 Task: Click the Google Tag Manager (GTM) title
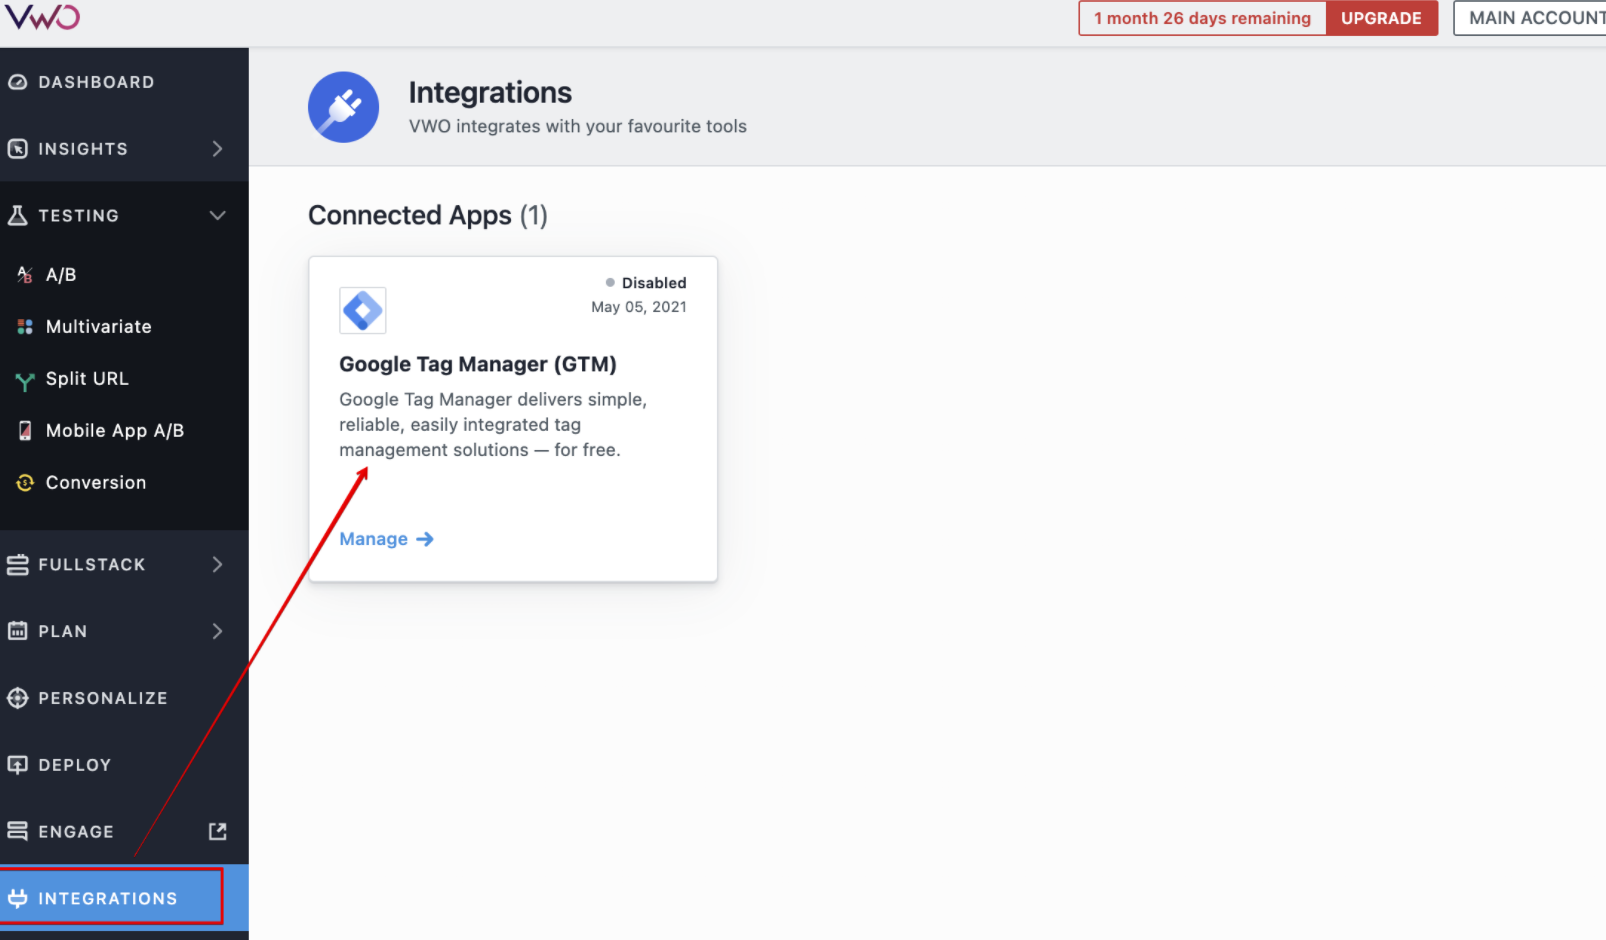tap(478, 364)
